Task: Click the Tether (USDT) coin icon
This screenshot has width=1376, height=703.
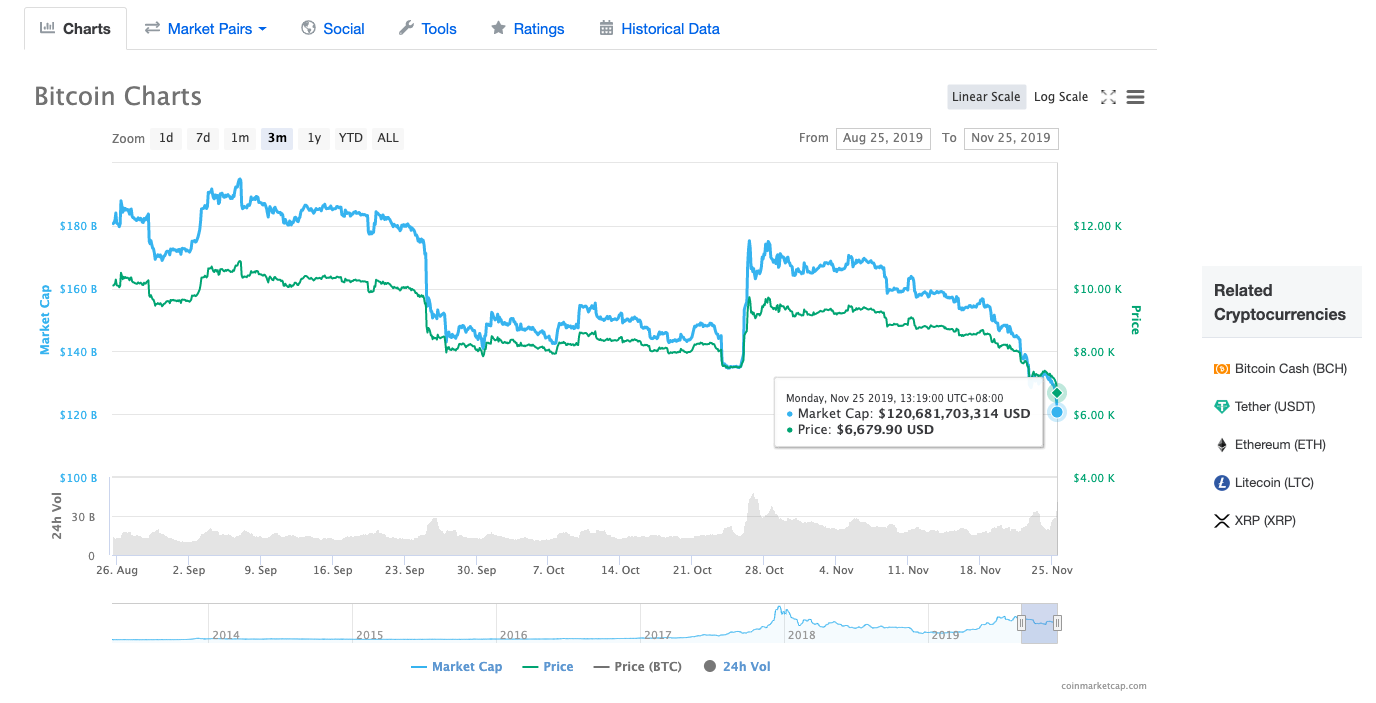Action: 1221,407
